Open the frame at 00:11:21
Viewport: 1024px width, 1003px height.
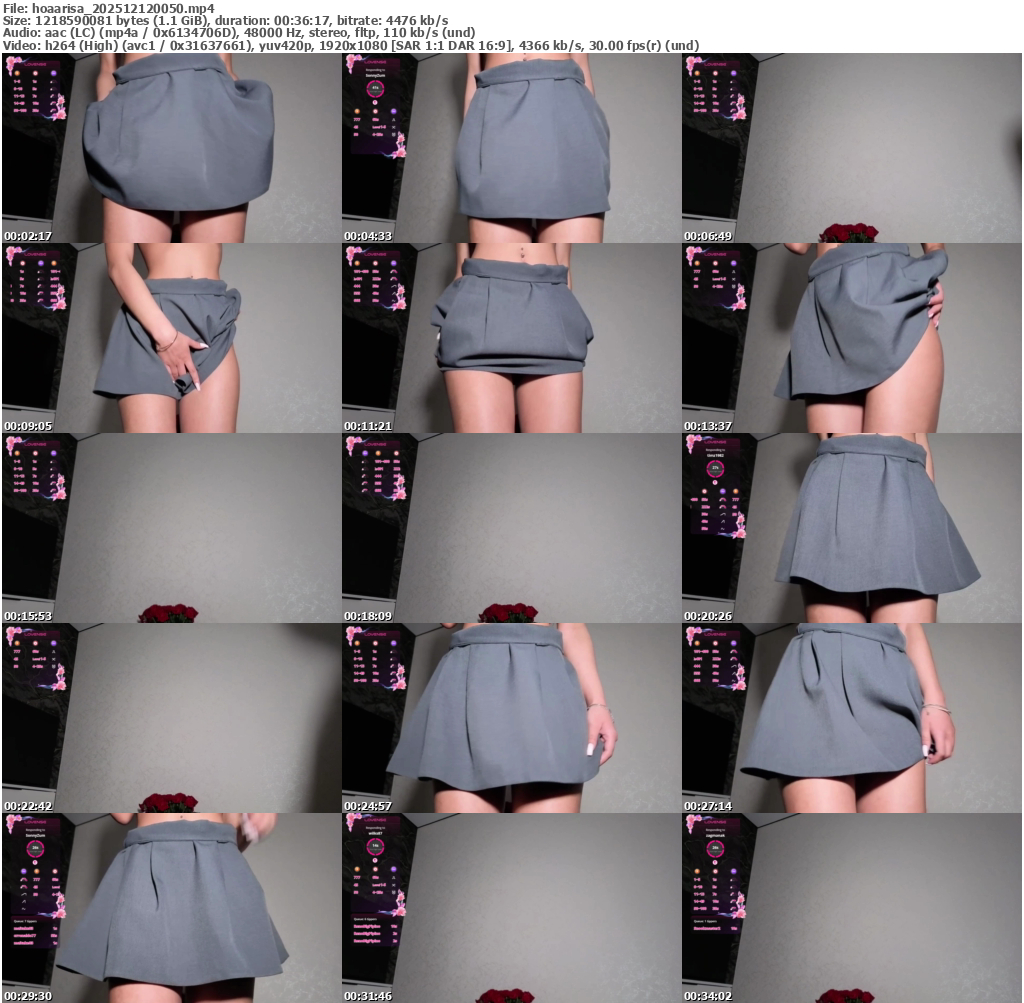point(511,338)
